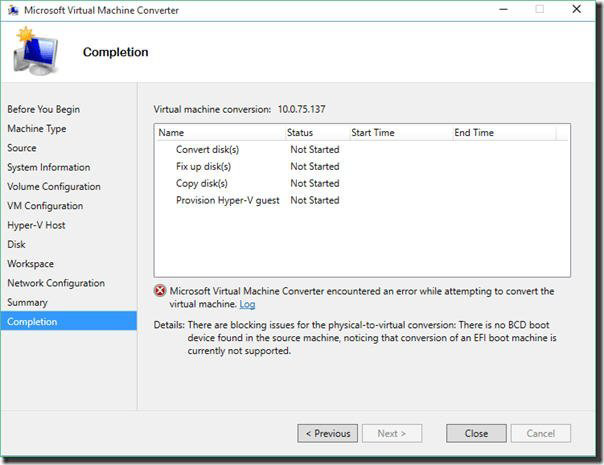The image size is (604, 465).
Task: Go back with the Previous button
Action: tap(327, 433)
